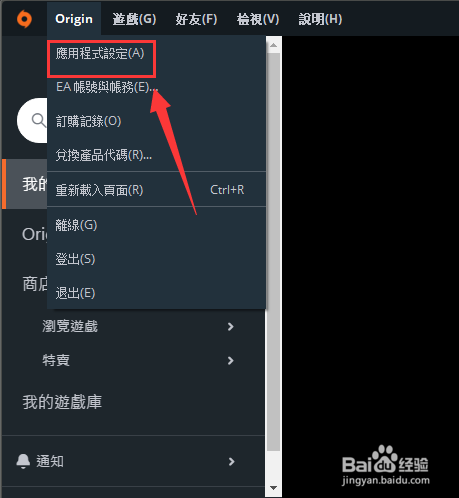Open the 好友(F) menu
Viewport: 459px width, 498px height.
pyautogui.click(x=196, y=19)
